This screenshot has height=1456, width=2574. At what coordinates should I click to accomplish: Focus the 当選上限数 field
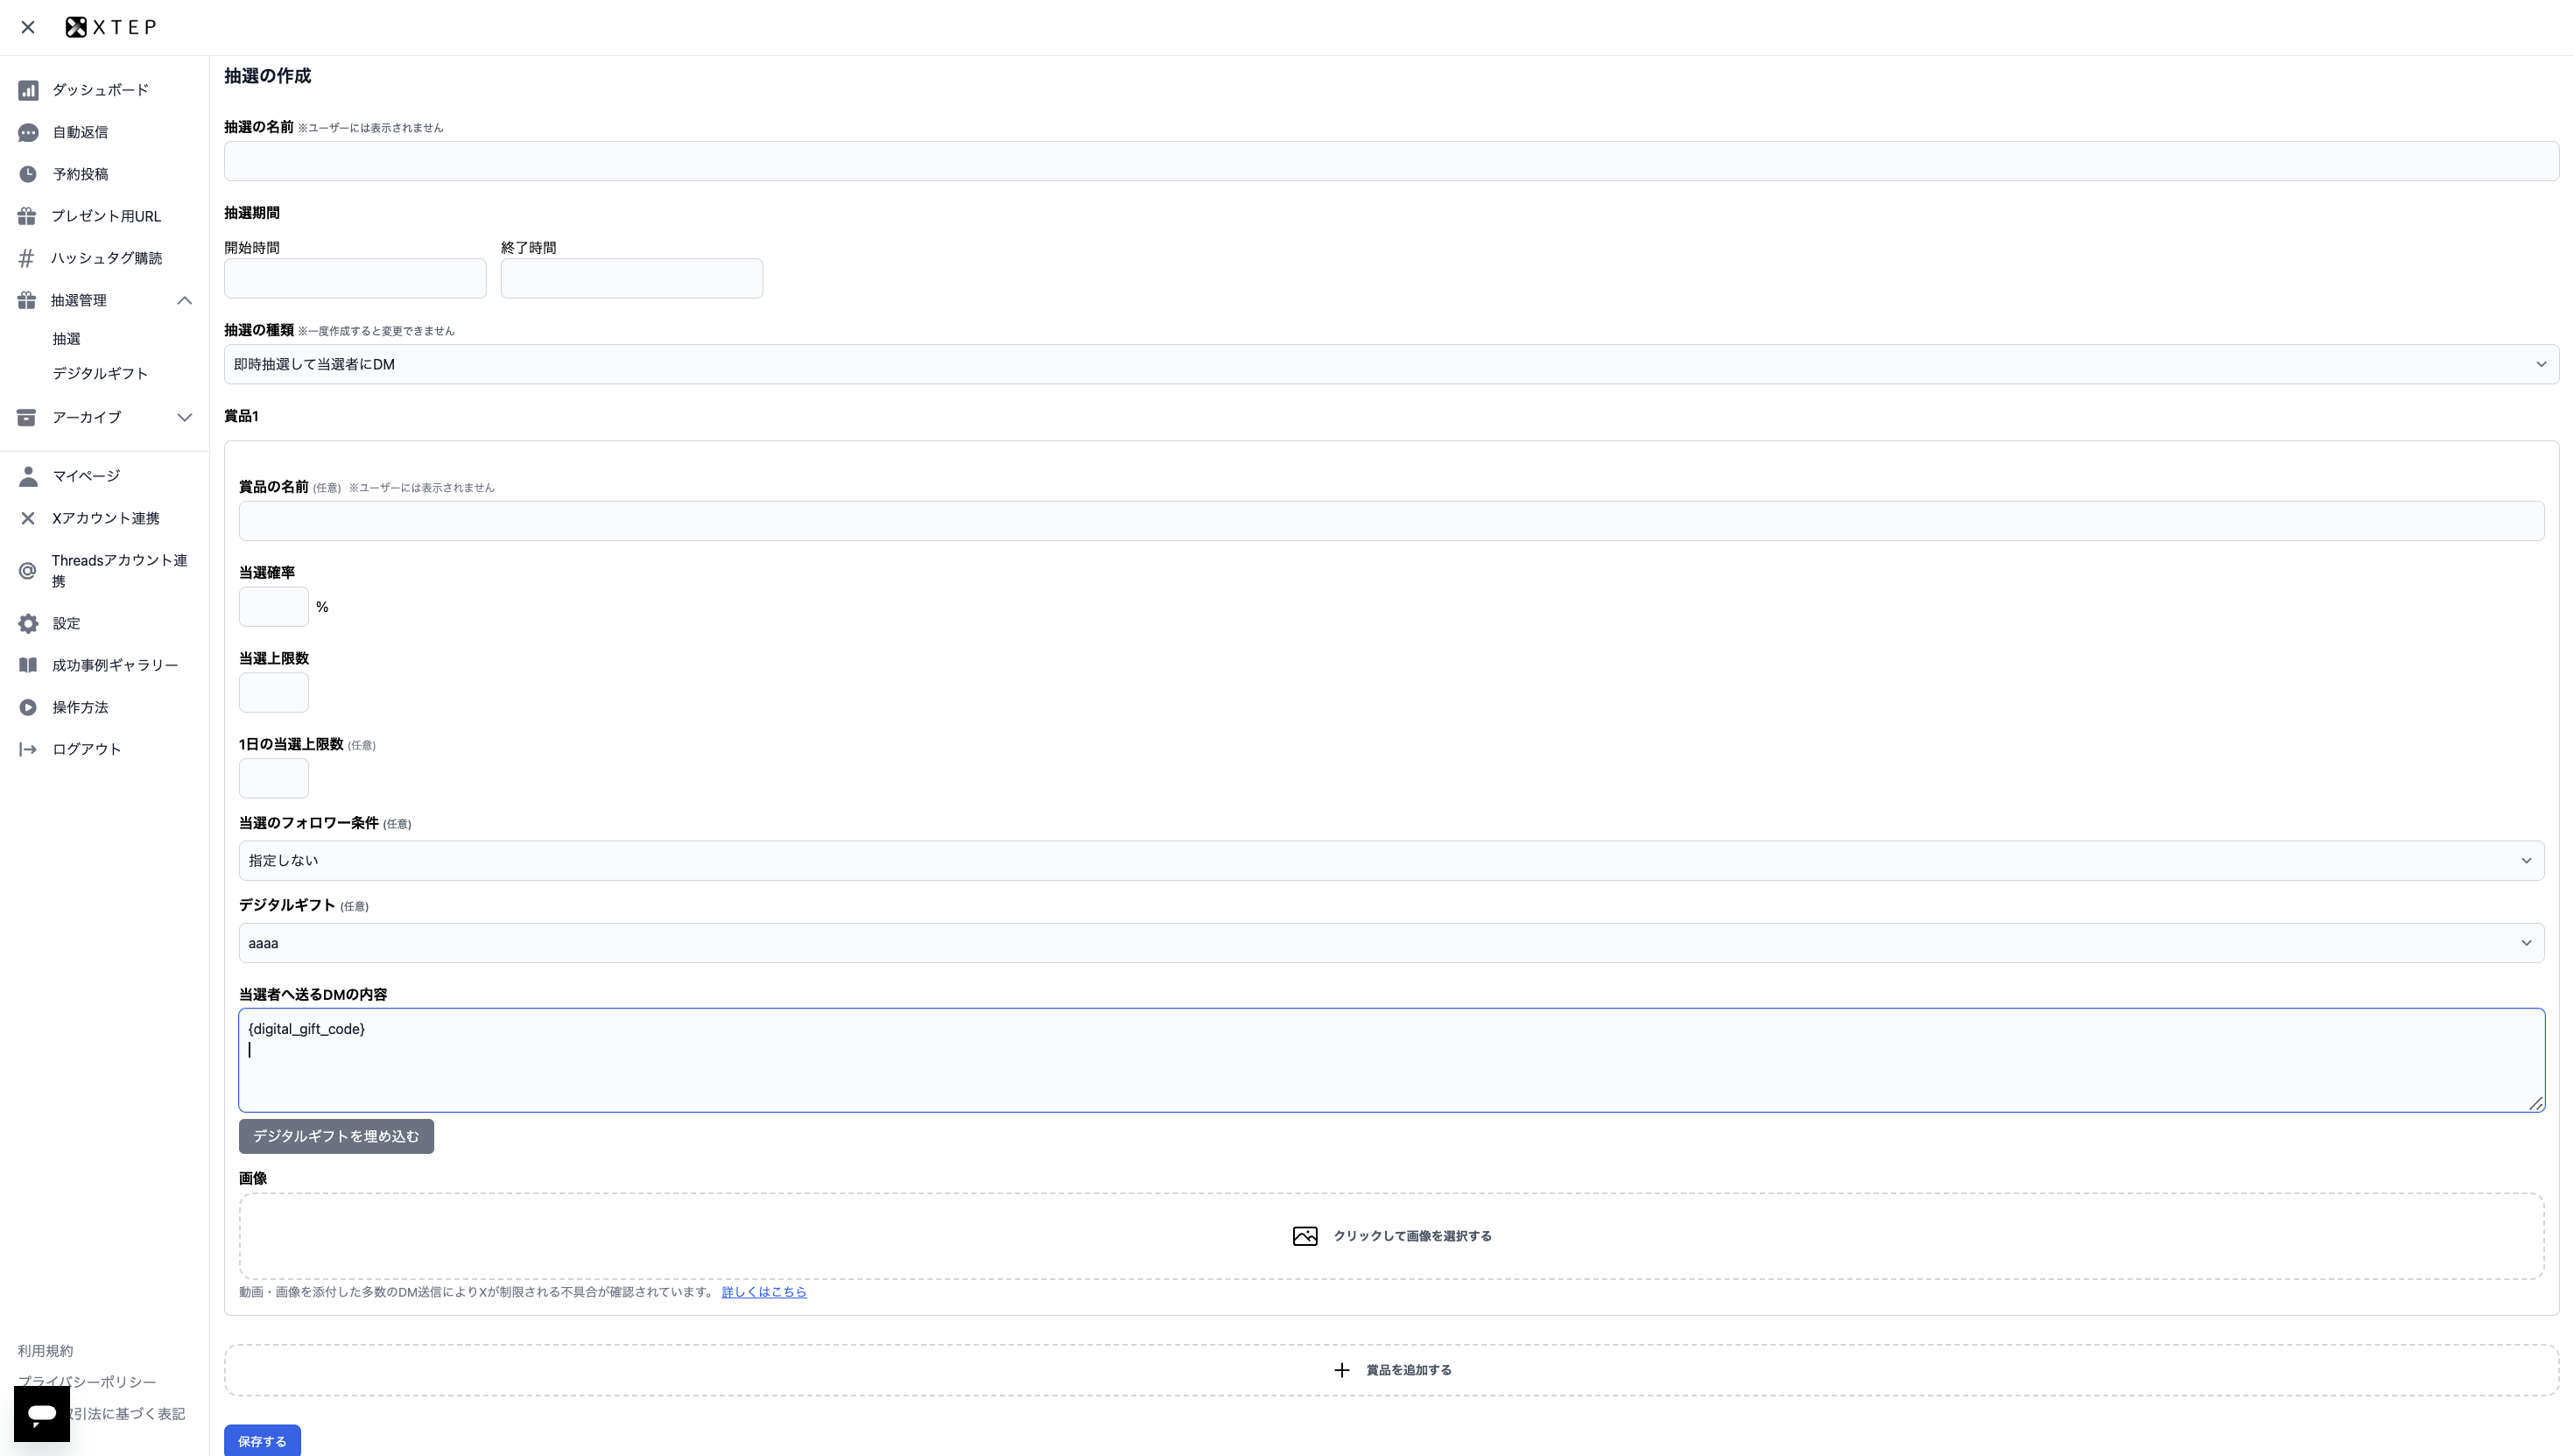click(x=274, y=692)
